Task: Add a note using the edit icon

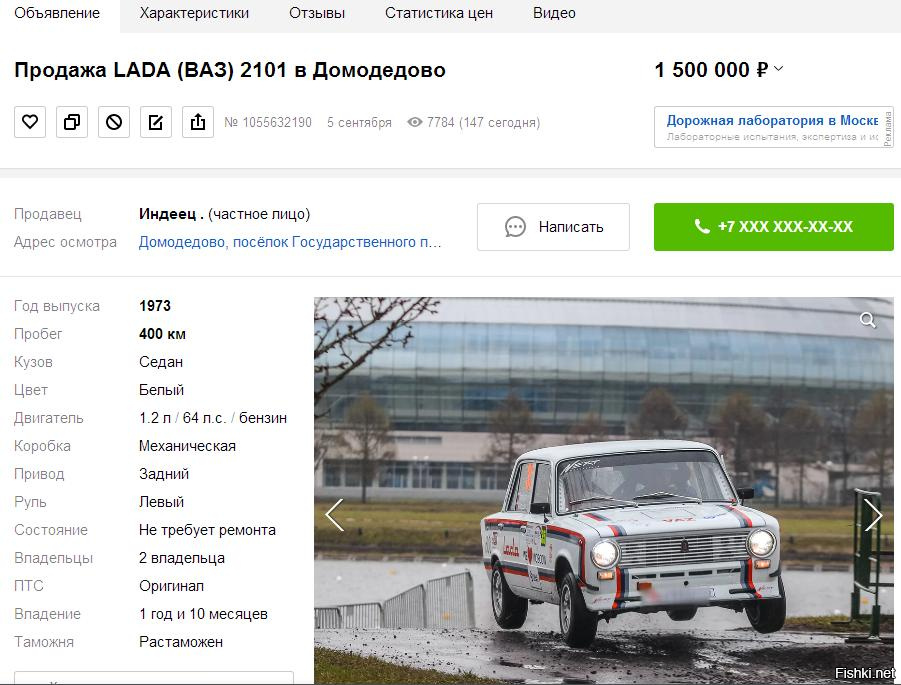Action: 156,122
